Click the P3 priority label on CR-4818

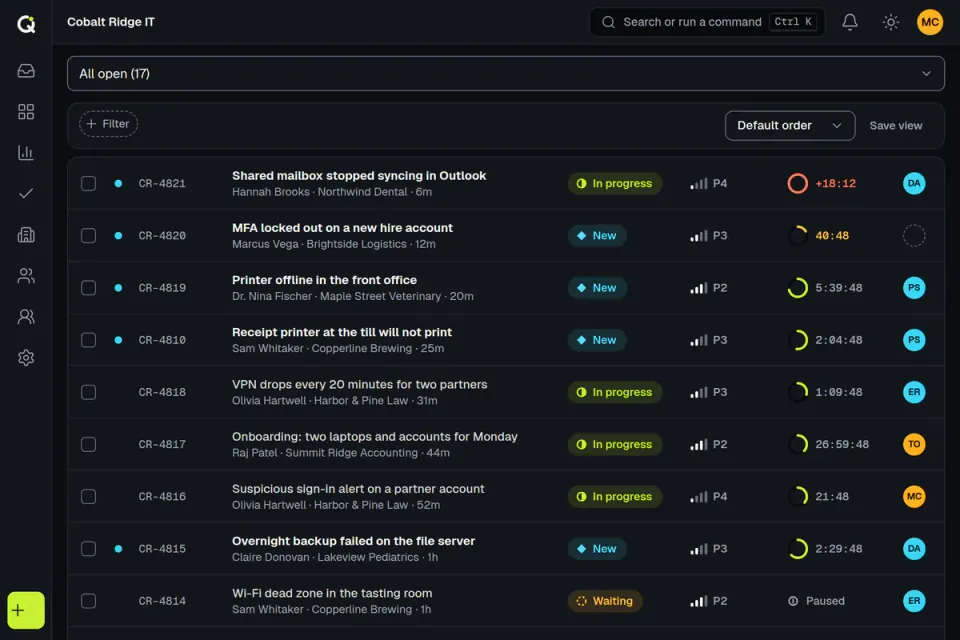click(720, 392)
